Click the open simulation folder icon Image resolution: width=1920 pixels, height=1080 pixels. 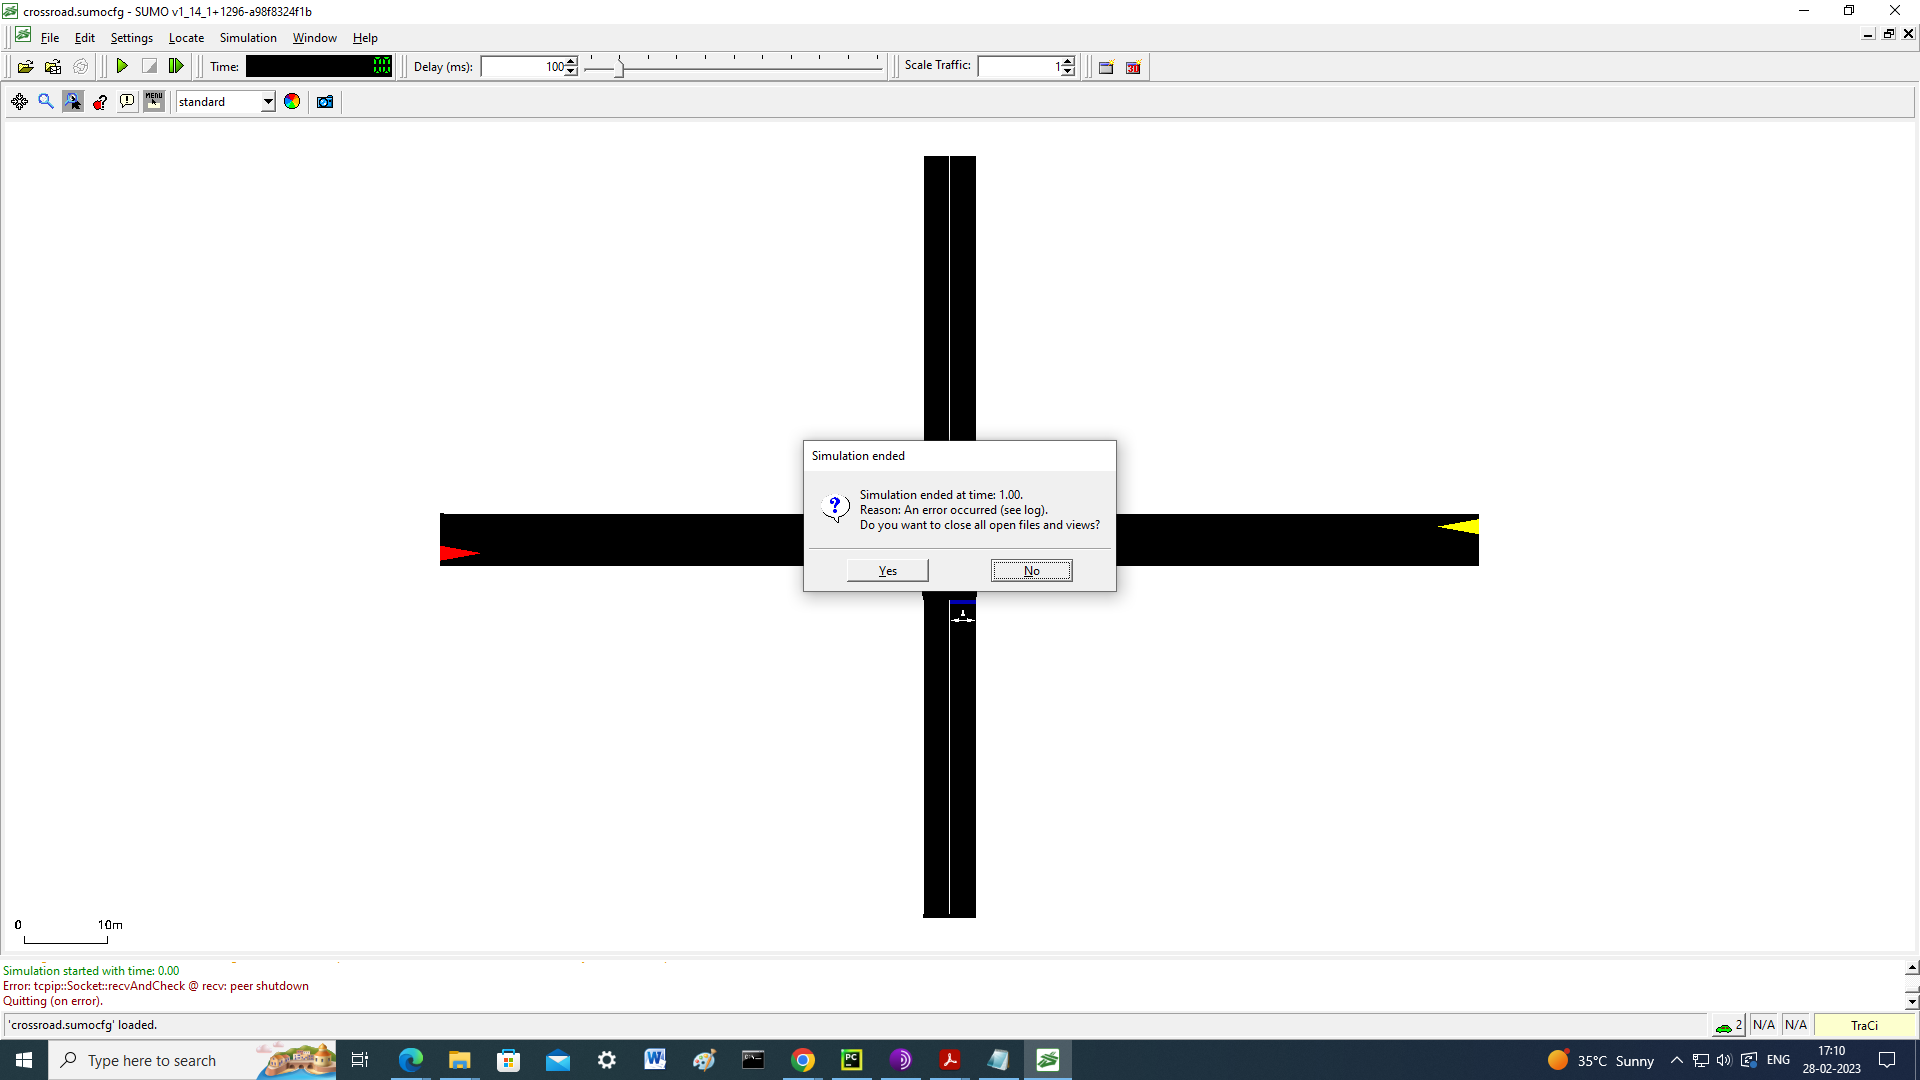pyautogui.click(x=26, y=67)
